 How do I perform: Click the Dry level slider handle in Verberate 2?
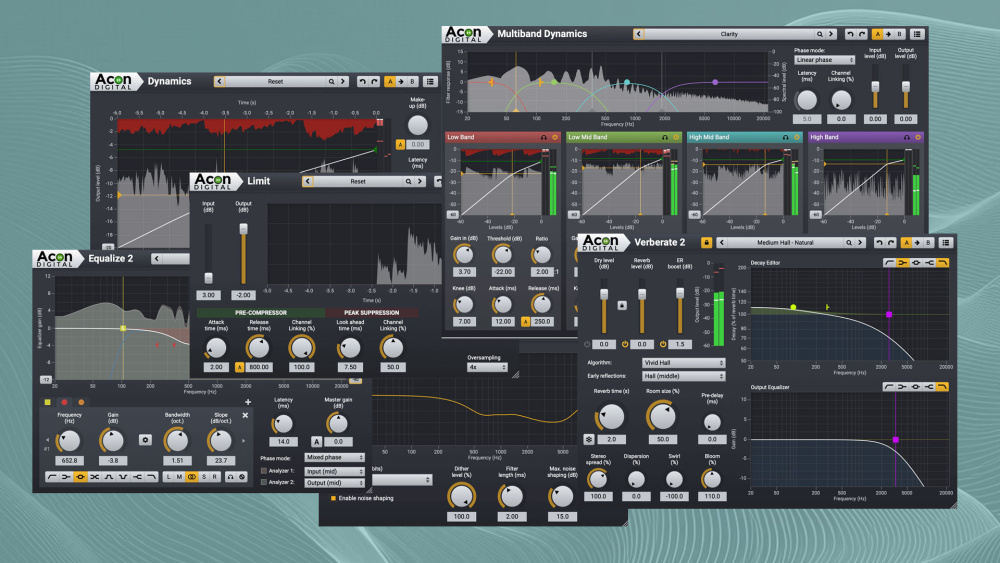(603, 295)
